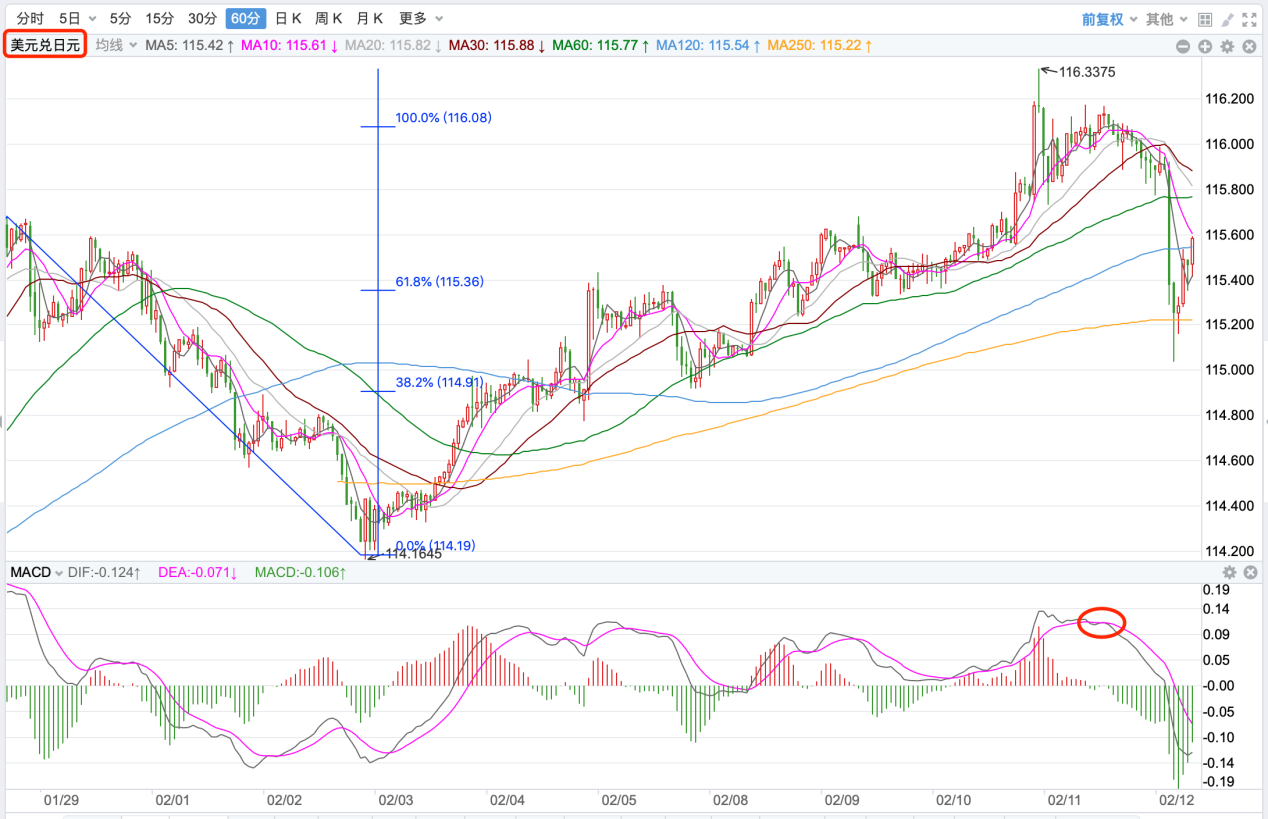This screenshot has width=1268, height=819.
Task: Select the 60分 interval tab
Action: (245, 18)
